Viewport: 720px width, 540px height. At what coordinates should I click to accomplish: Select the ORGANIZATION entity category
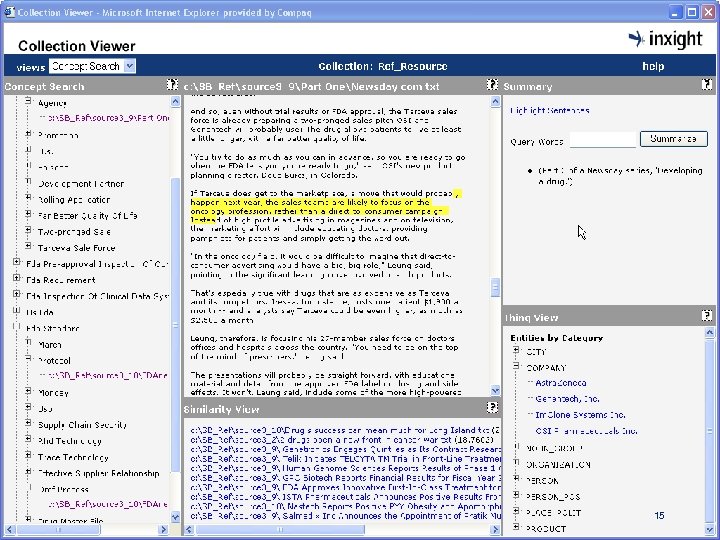[x=558, y=465]
